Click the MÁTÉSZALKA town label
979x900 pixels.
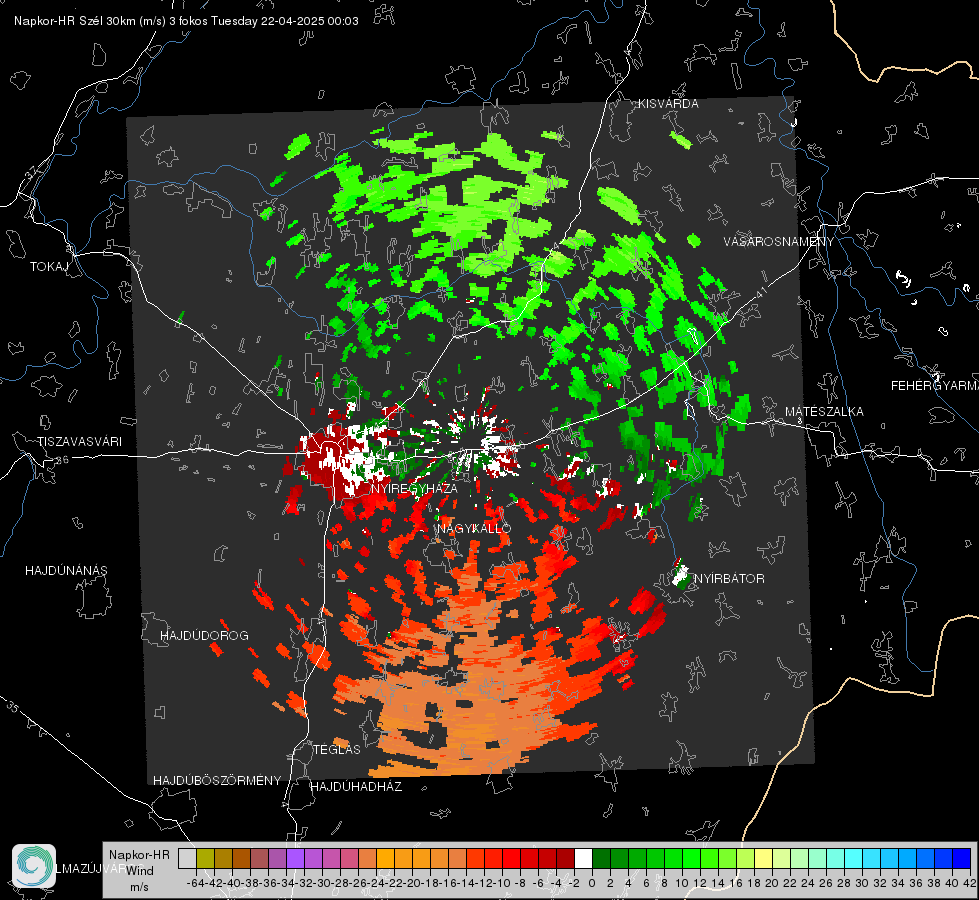pos(824,412)
